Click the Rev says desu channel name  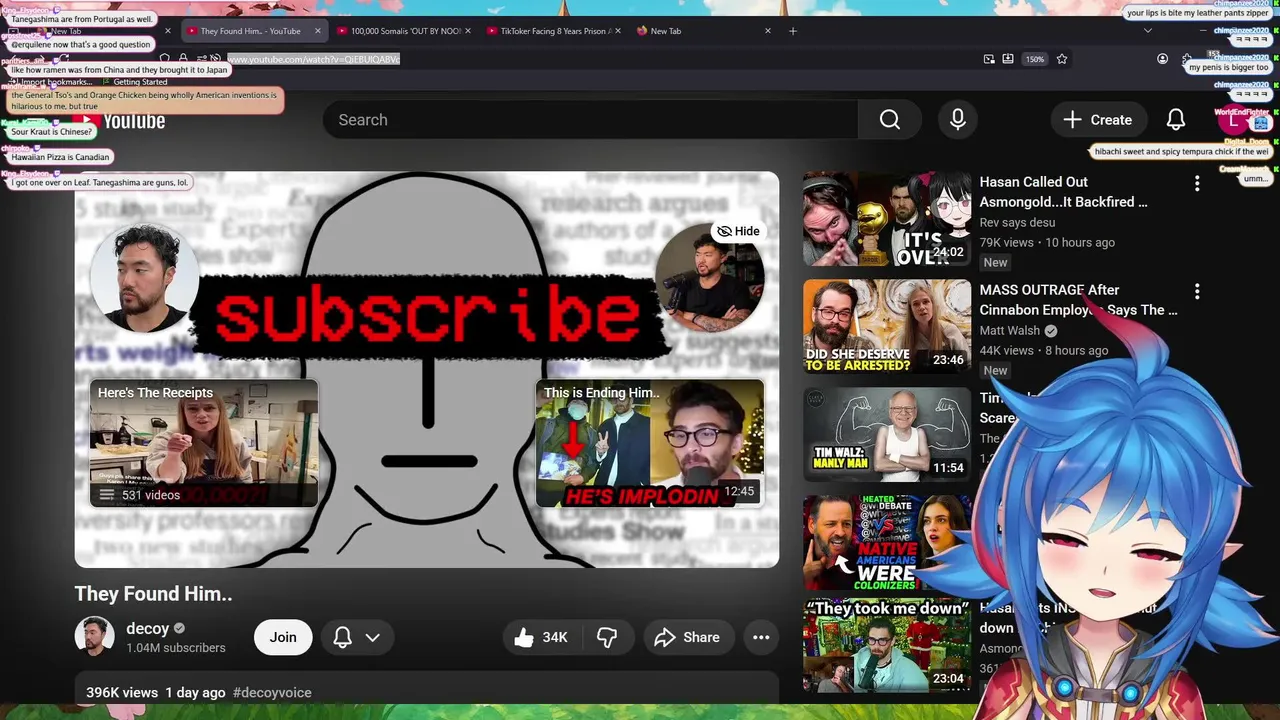[x=1017, y=222]
